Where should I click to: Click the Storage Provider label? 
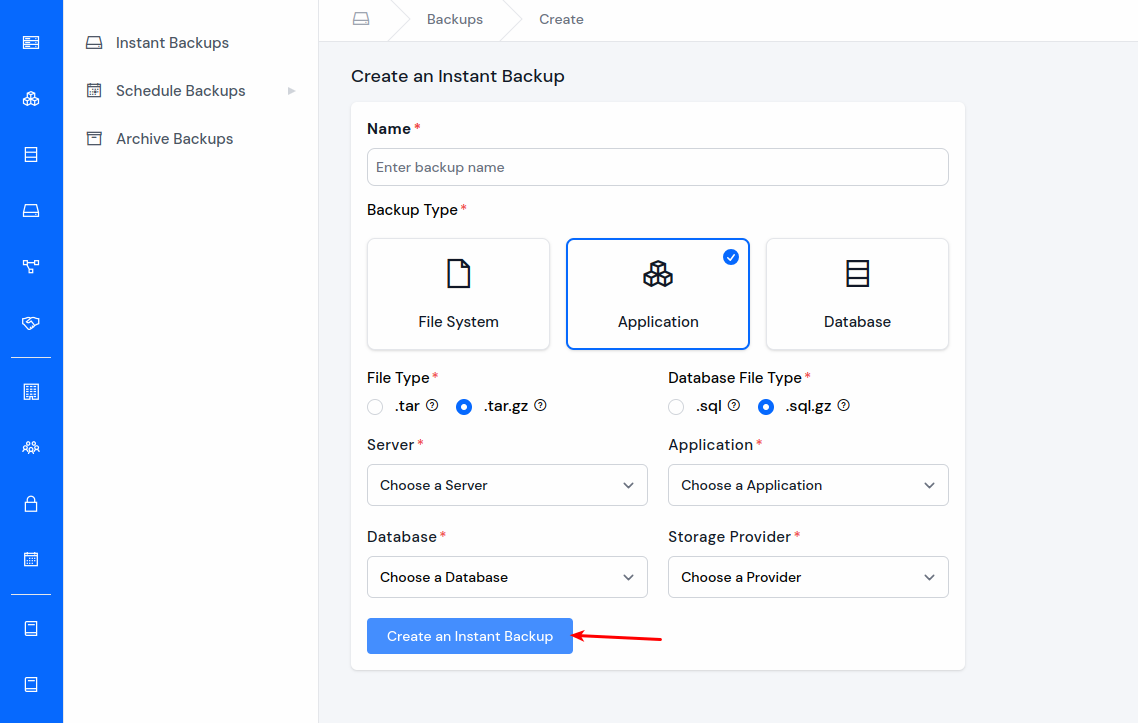[729, 536]
